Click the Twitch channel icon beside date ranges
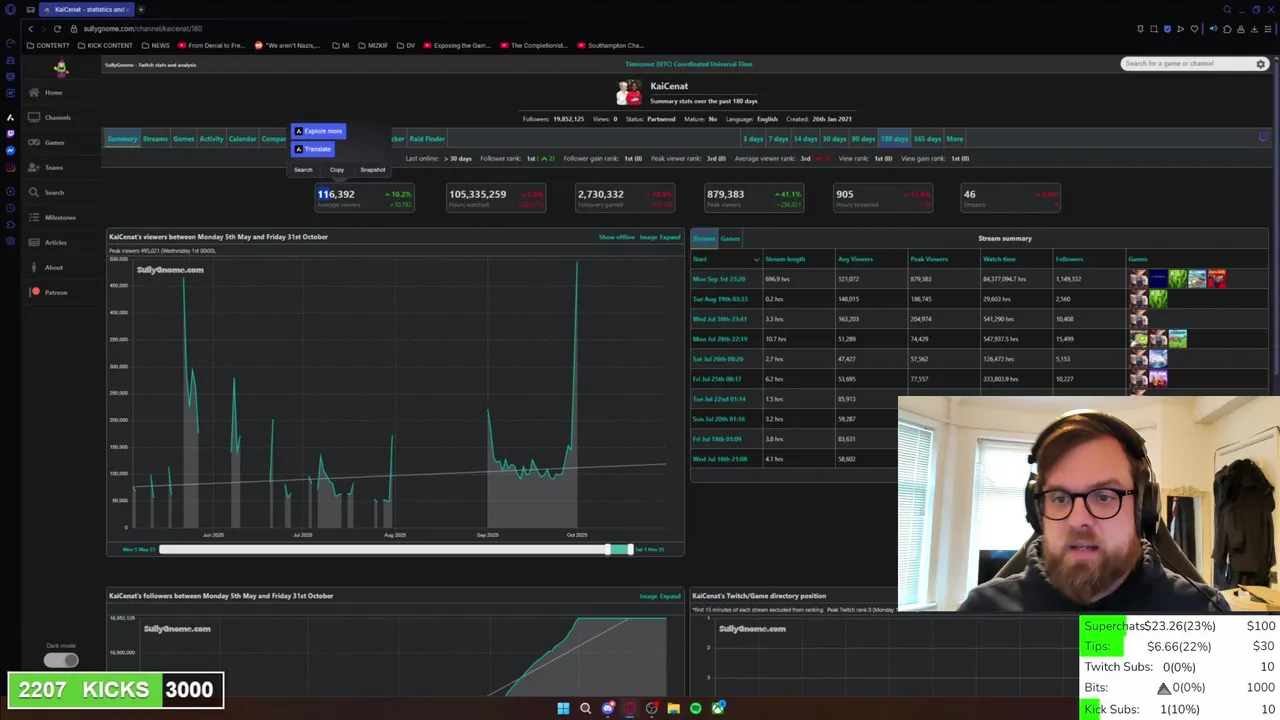This screenshot has height=720, width=1280. click(x=1264, y=138)
